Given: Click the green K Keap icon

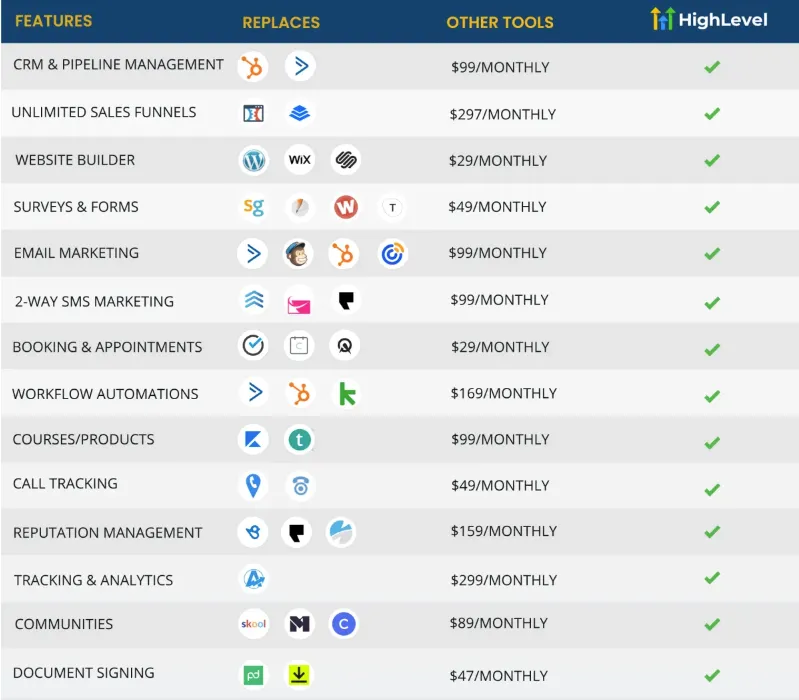Looking at the screenshot, I should click(348, 394).
